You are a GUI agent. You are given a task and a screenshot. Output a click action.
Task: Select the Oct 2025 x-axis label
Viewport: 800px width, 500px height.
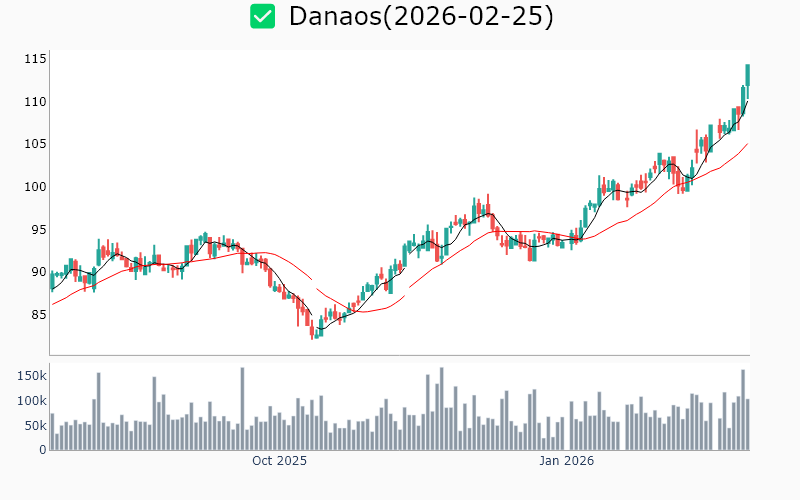click(x=279, y=461)
